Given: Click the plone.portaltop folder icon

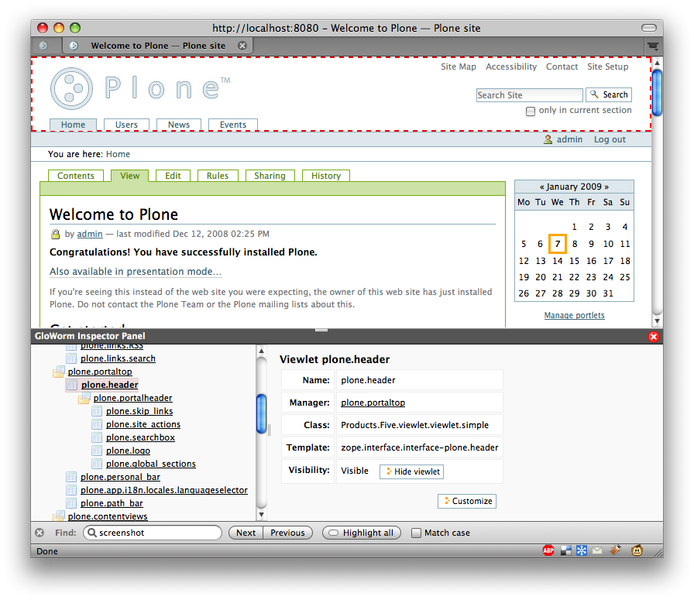Looking at the screenshot, I should coord(59,371).
